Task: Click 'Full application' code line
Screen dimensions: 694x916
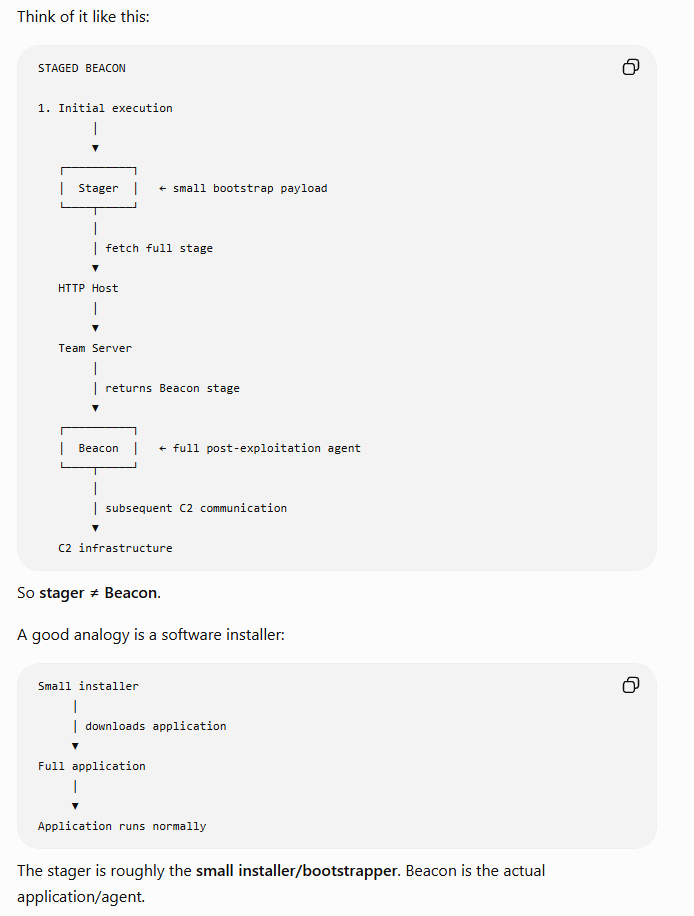Action: click(x=92, y=766)
